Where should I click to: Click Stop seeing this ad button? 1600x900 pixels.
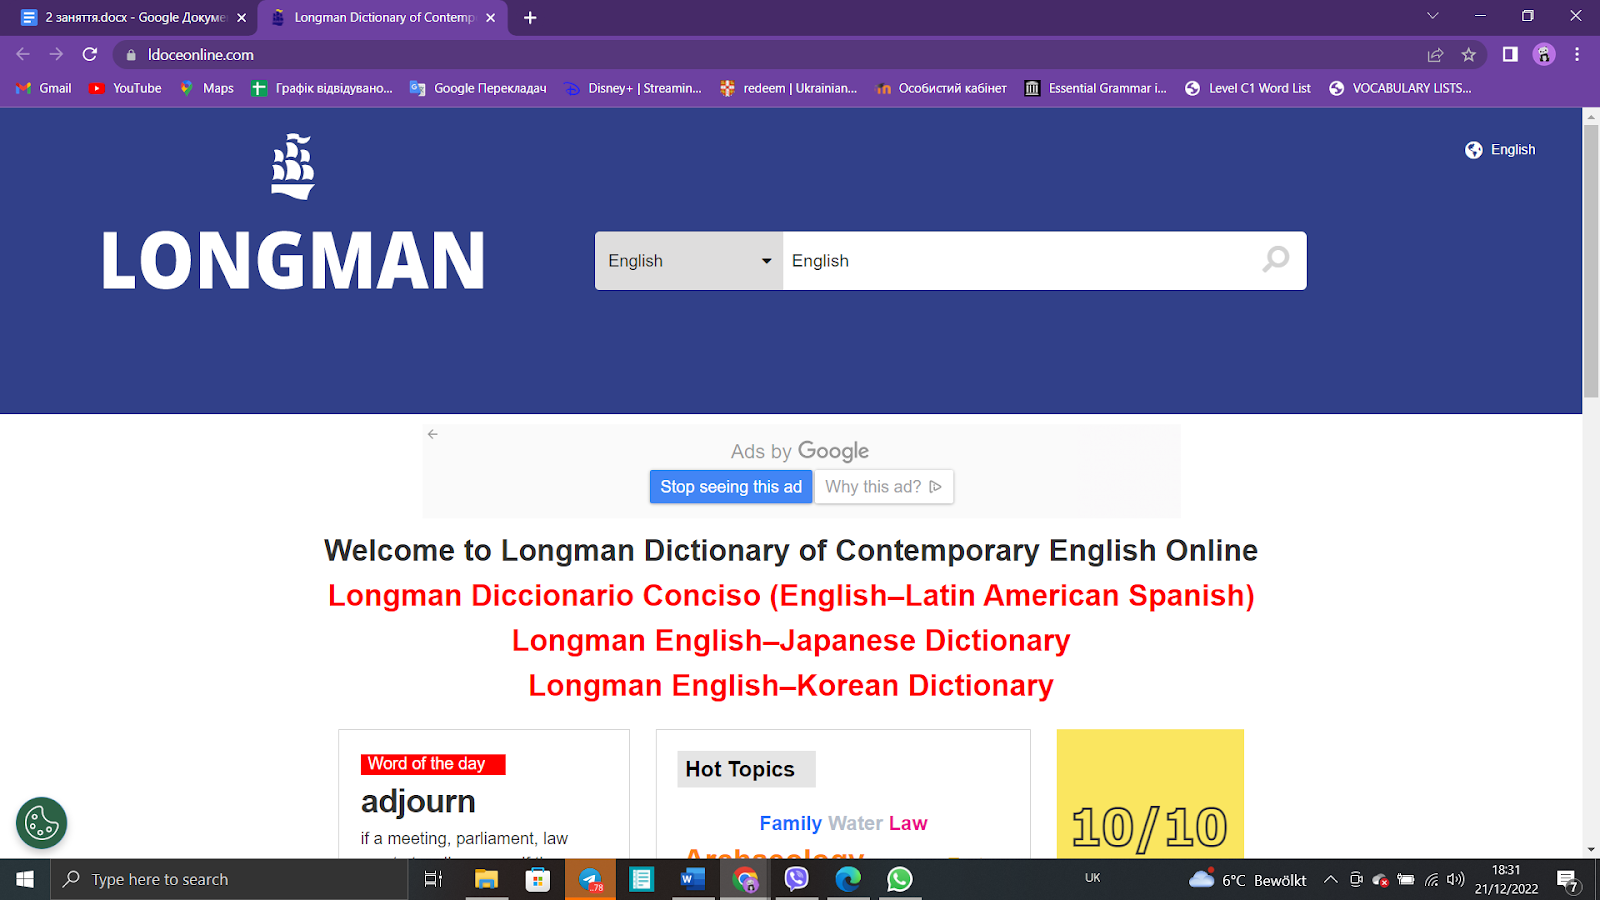[x=731, y=487]
